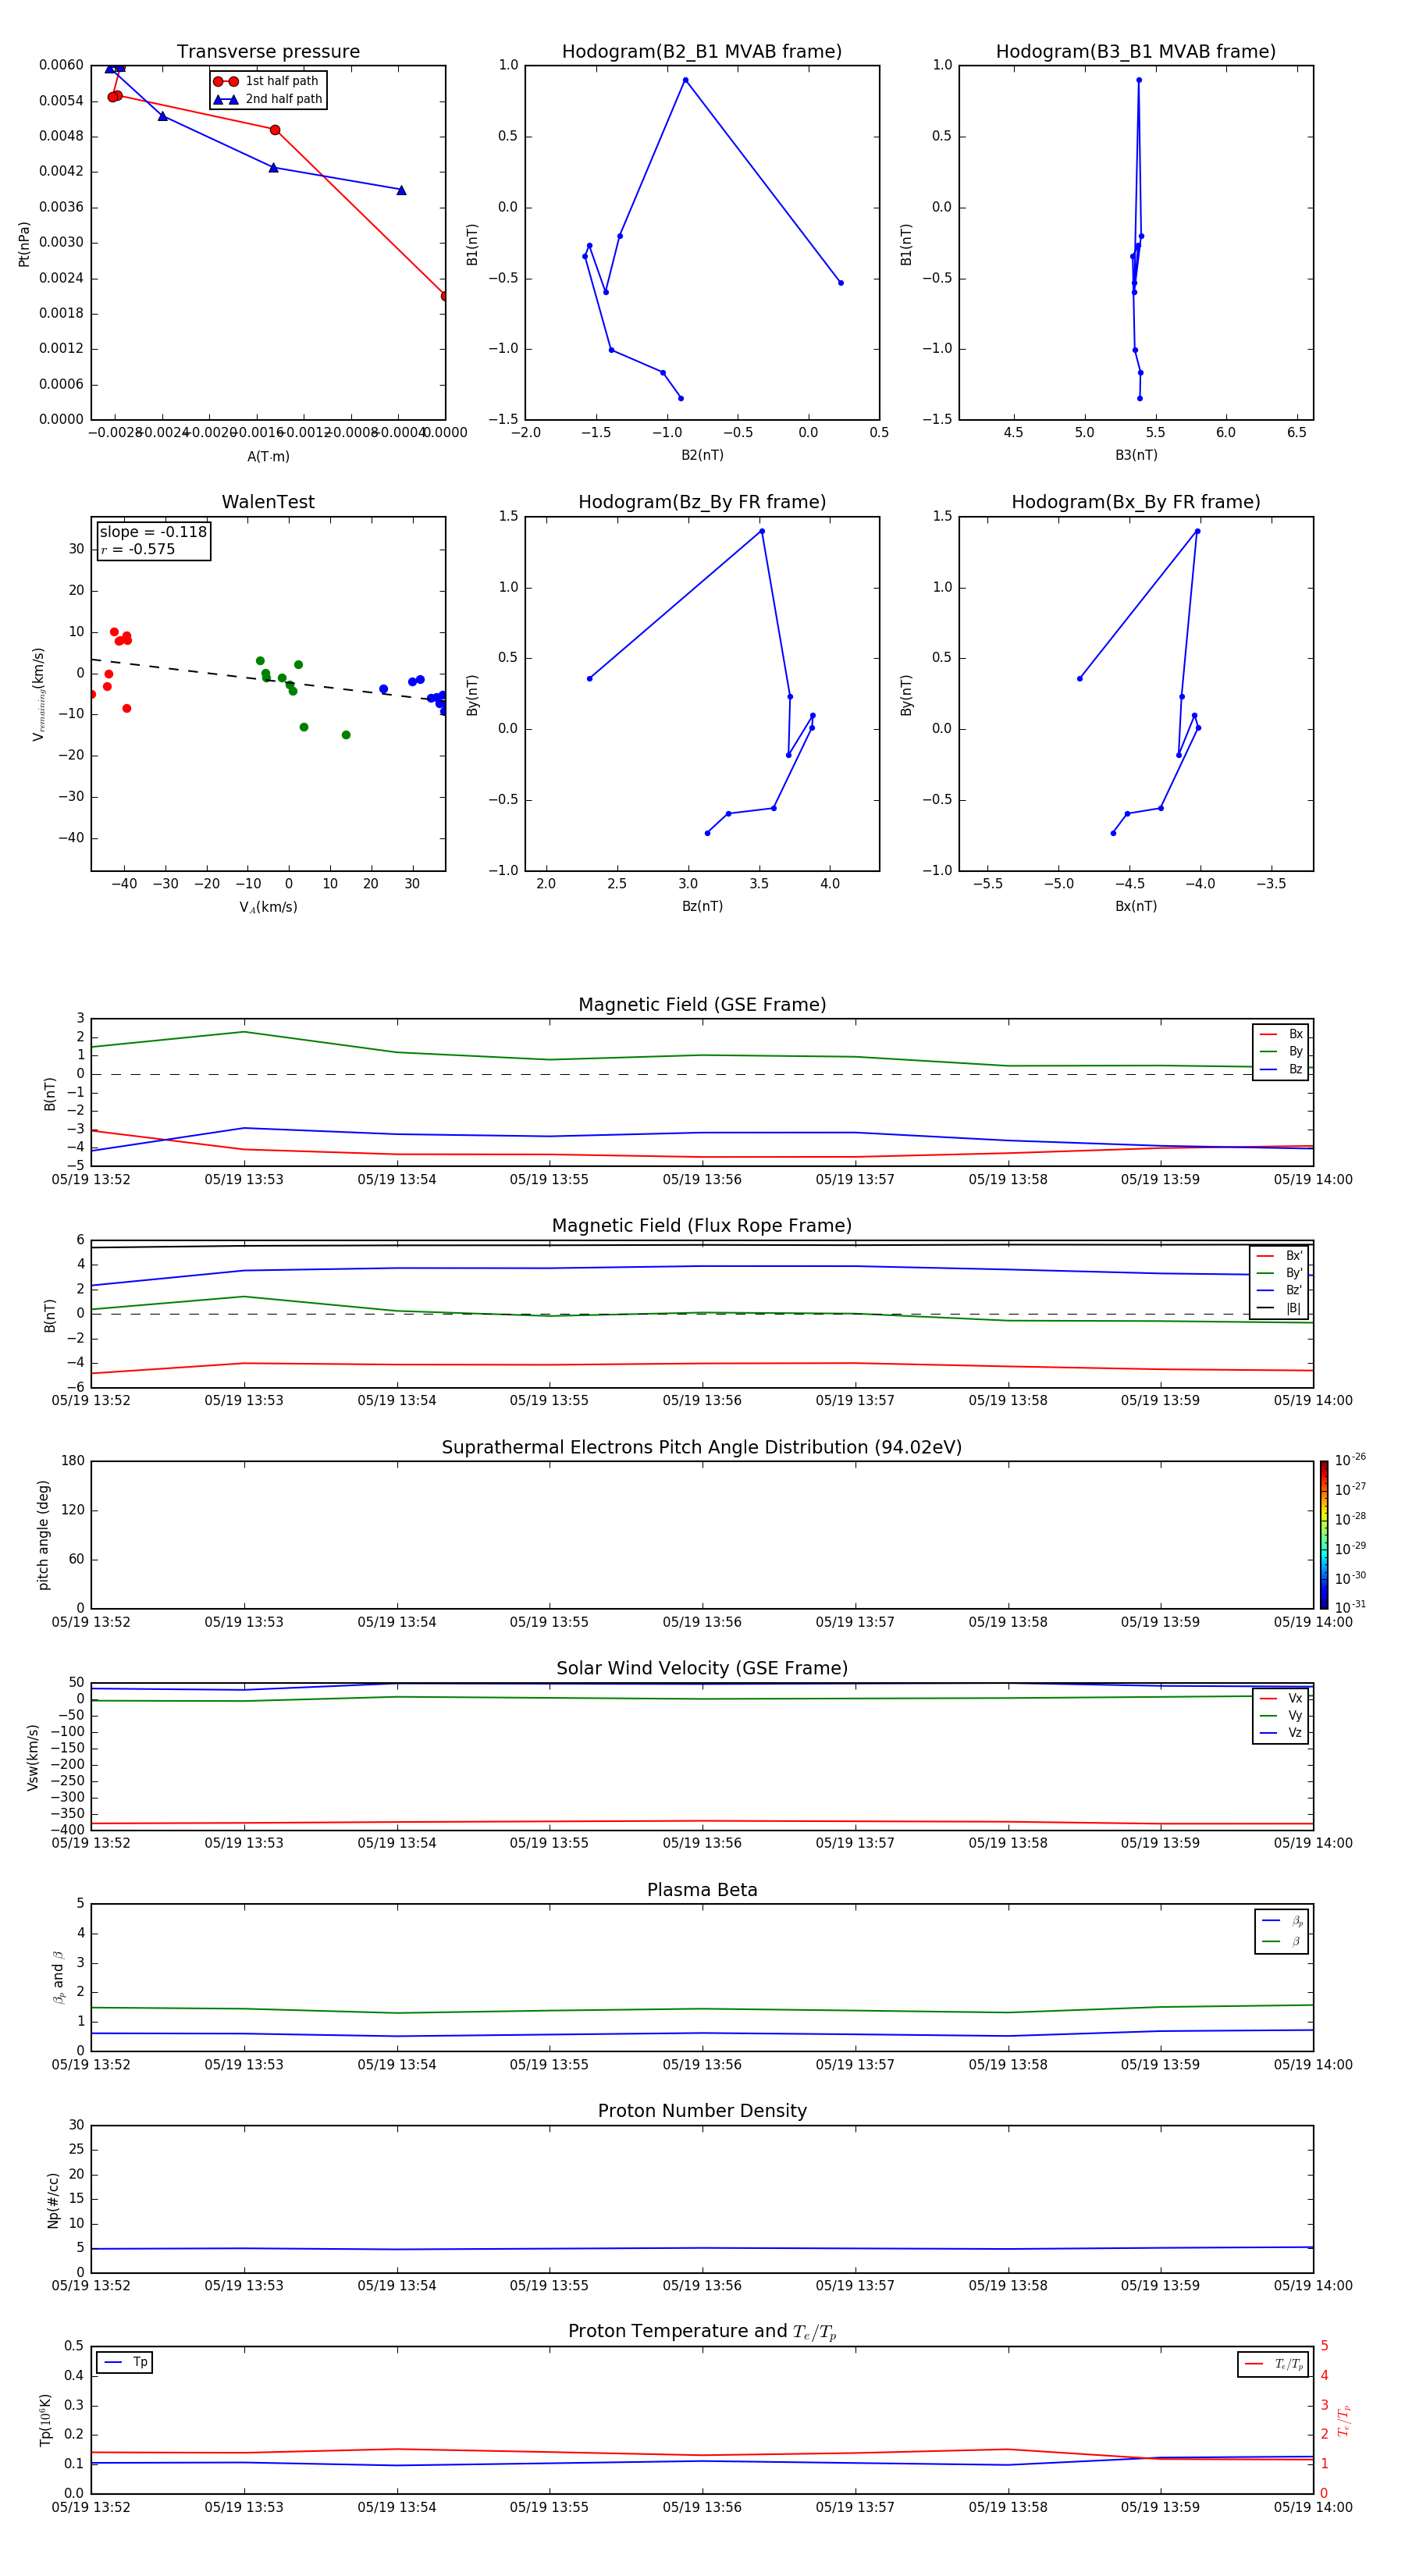Click the 'Pt(nPa)' axis label
The width and height of the screenshot is (1405, 2576).
pos(24,243)
